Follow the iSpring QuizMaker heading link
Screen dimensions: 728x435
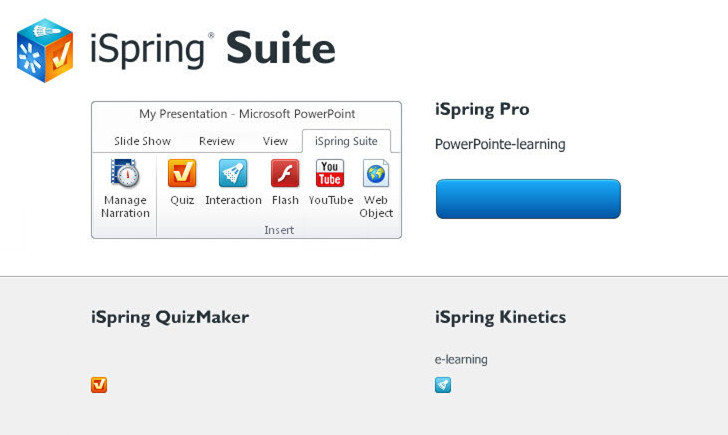pos(170,317)
